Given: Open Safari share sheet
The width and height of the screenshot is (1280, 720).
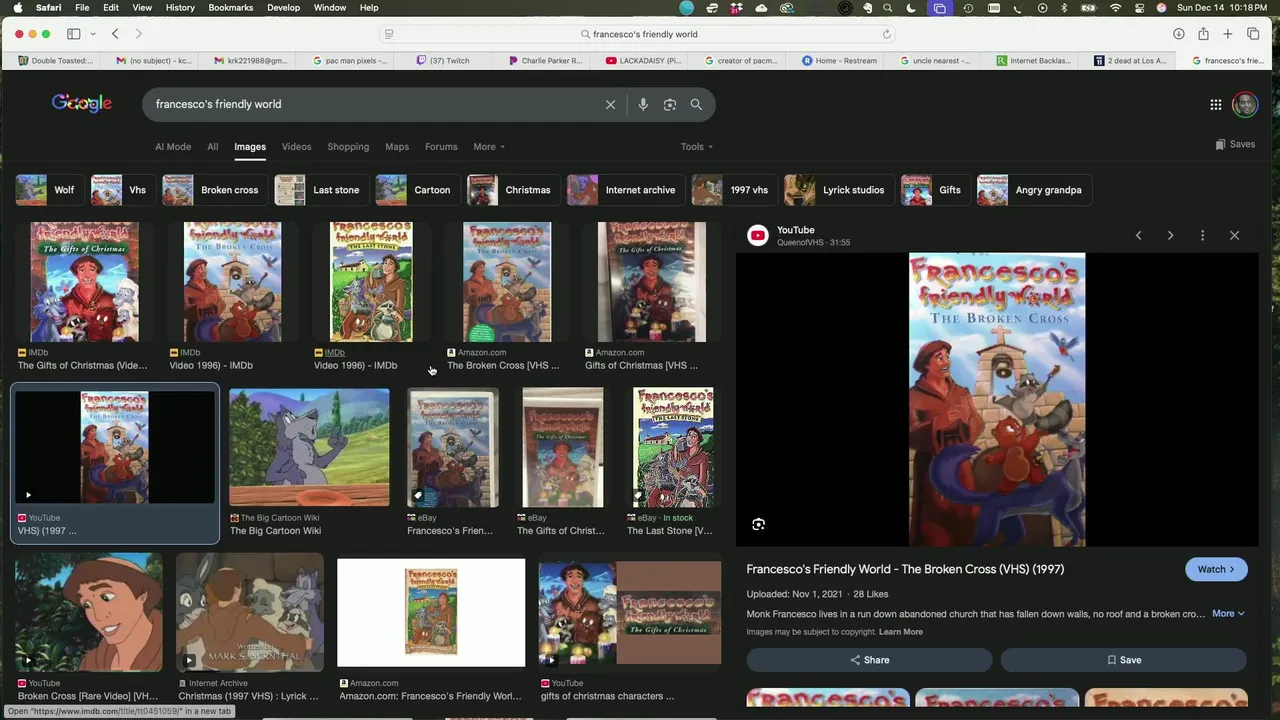Looking at the screenshot, I should (1204, 34).
